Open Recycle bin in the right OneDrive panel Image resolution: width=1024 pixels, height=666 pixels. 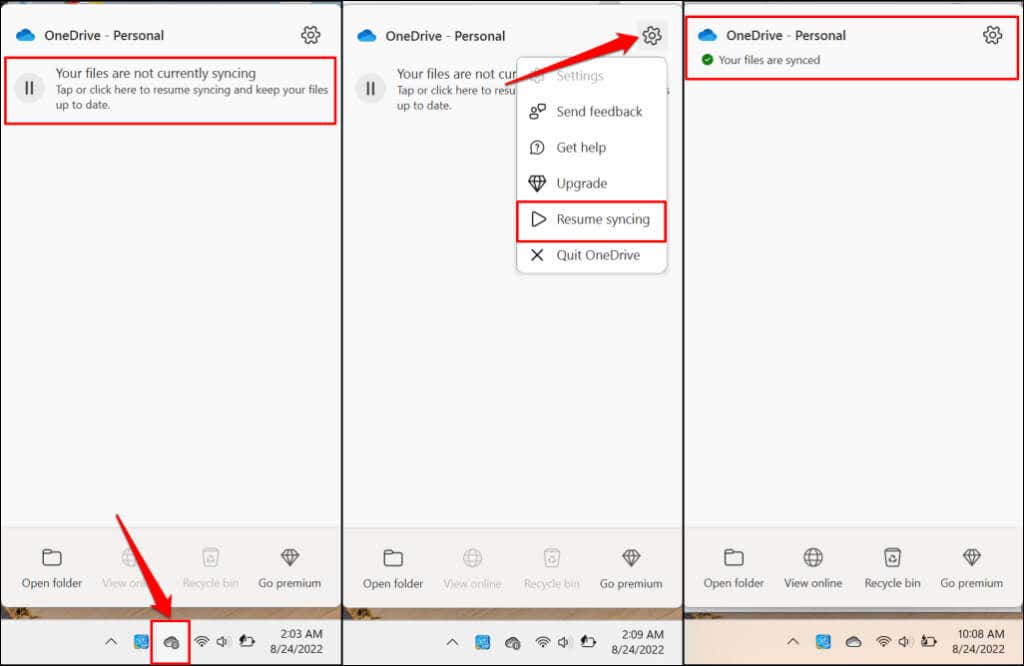coord(892,568)
